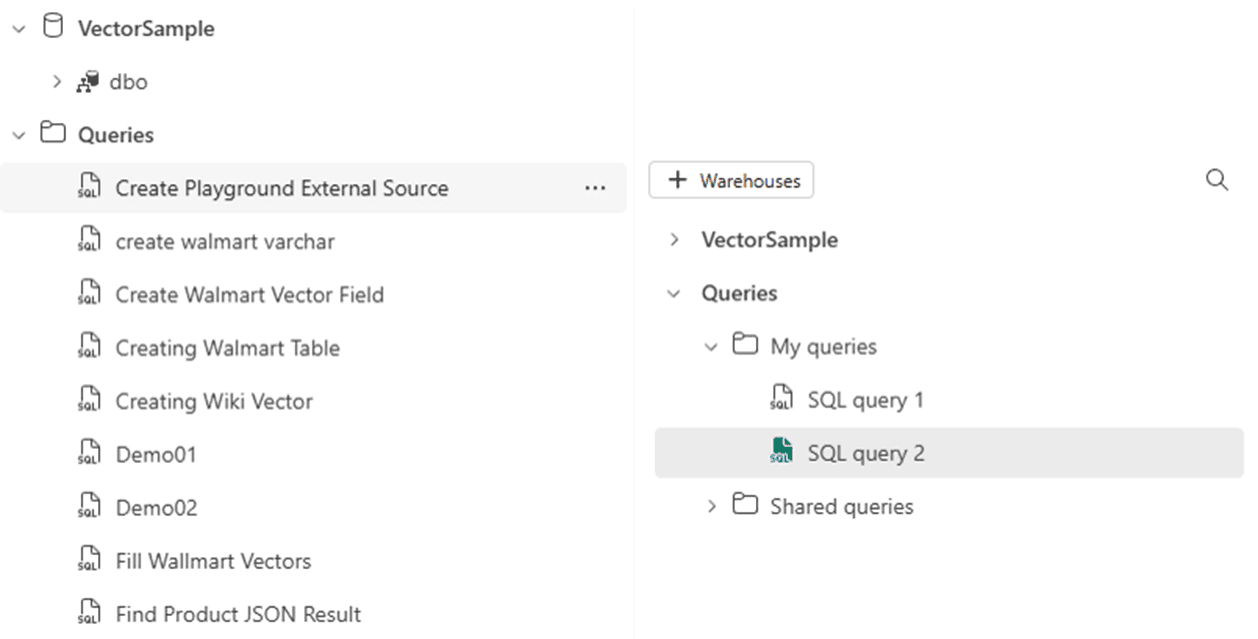The height and width of the screenshot is (639, 1258).
Task: Collapse the My queries folder
Action: tap(711, 347)
